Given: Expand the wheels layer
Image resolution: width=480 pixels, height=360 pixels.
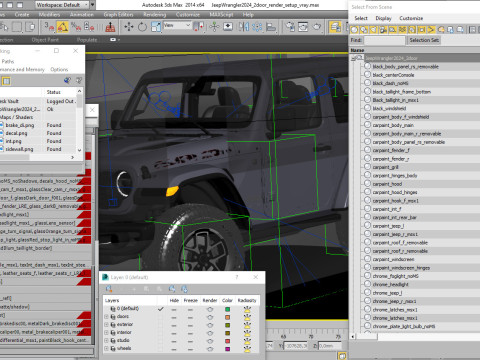Looking at the screenshot, I should [107, 348].
